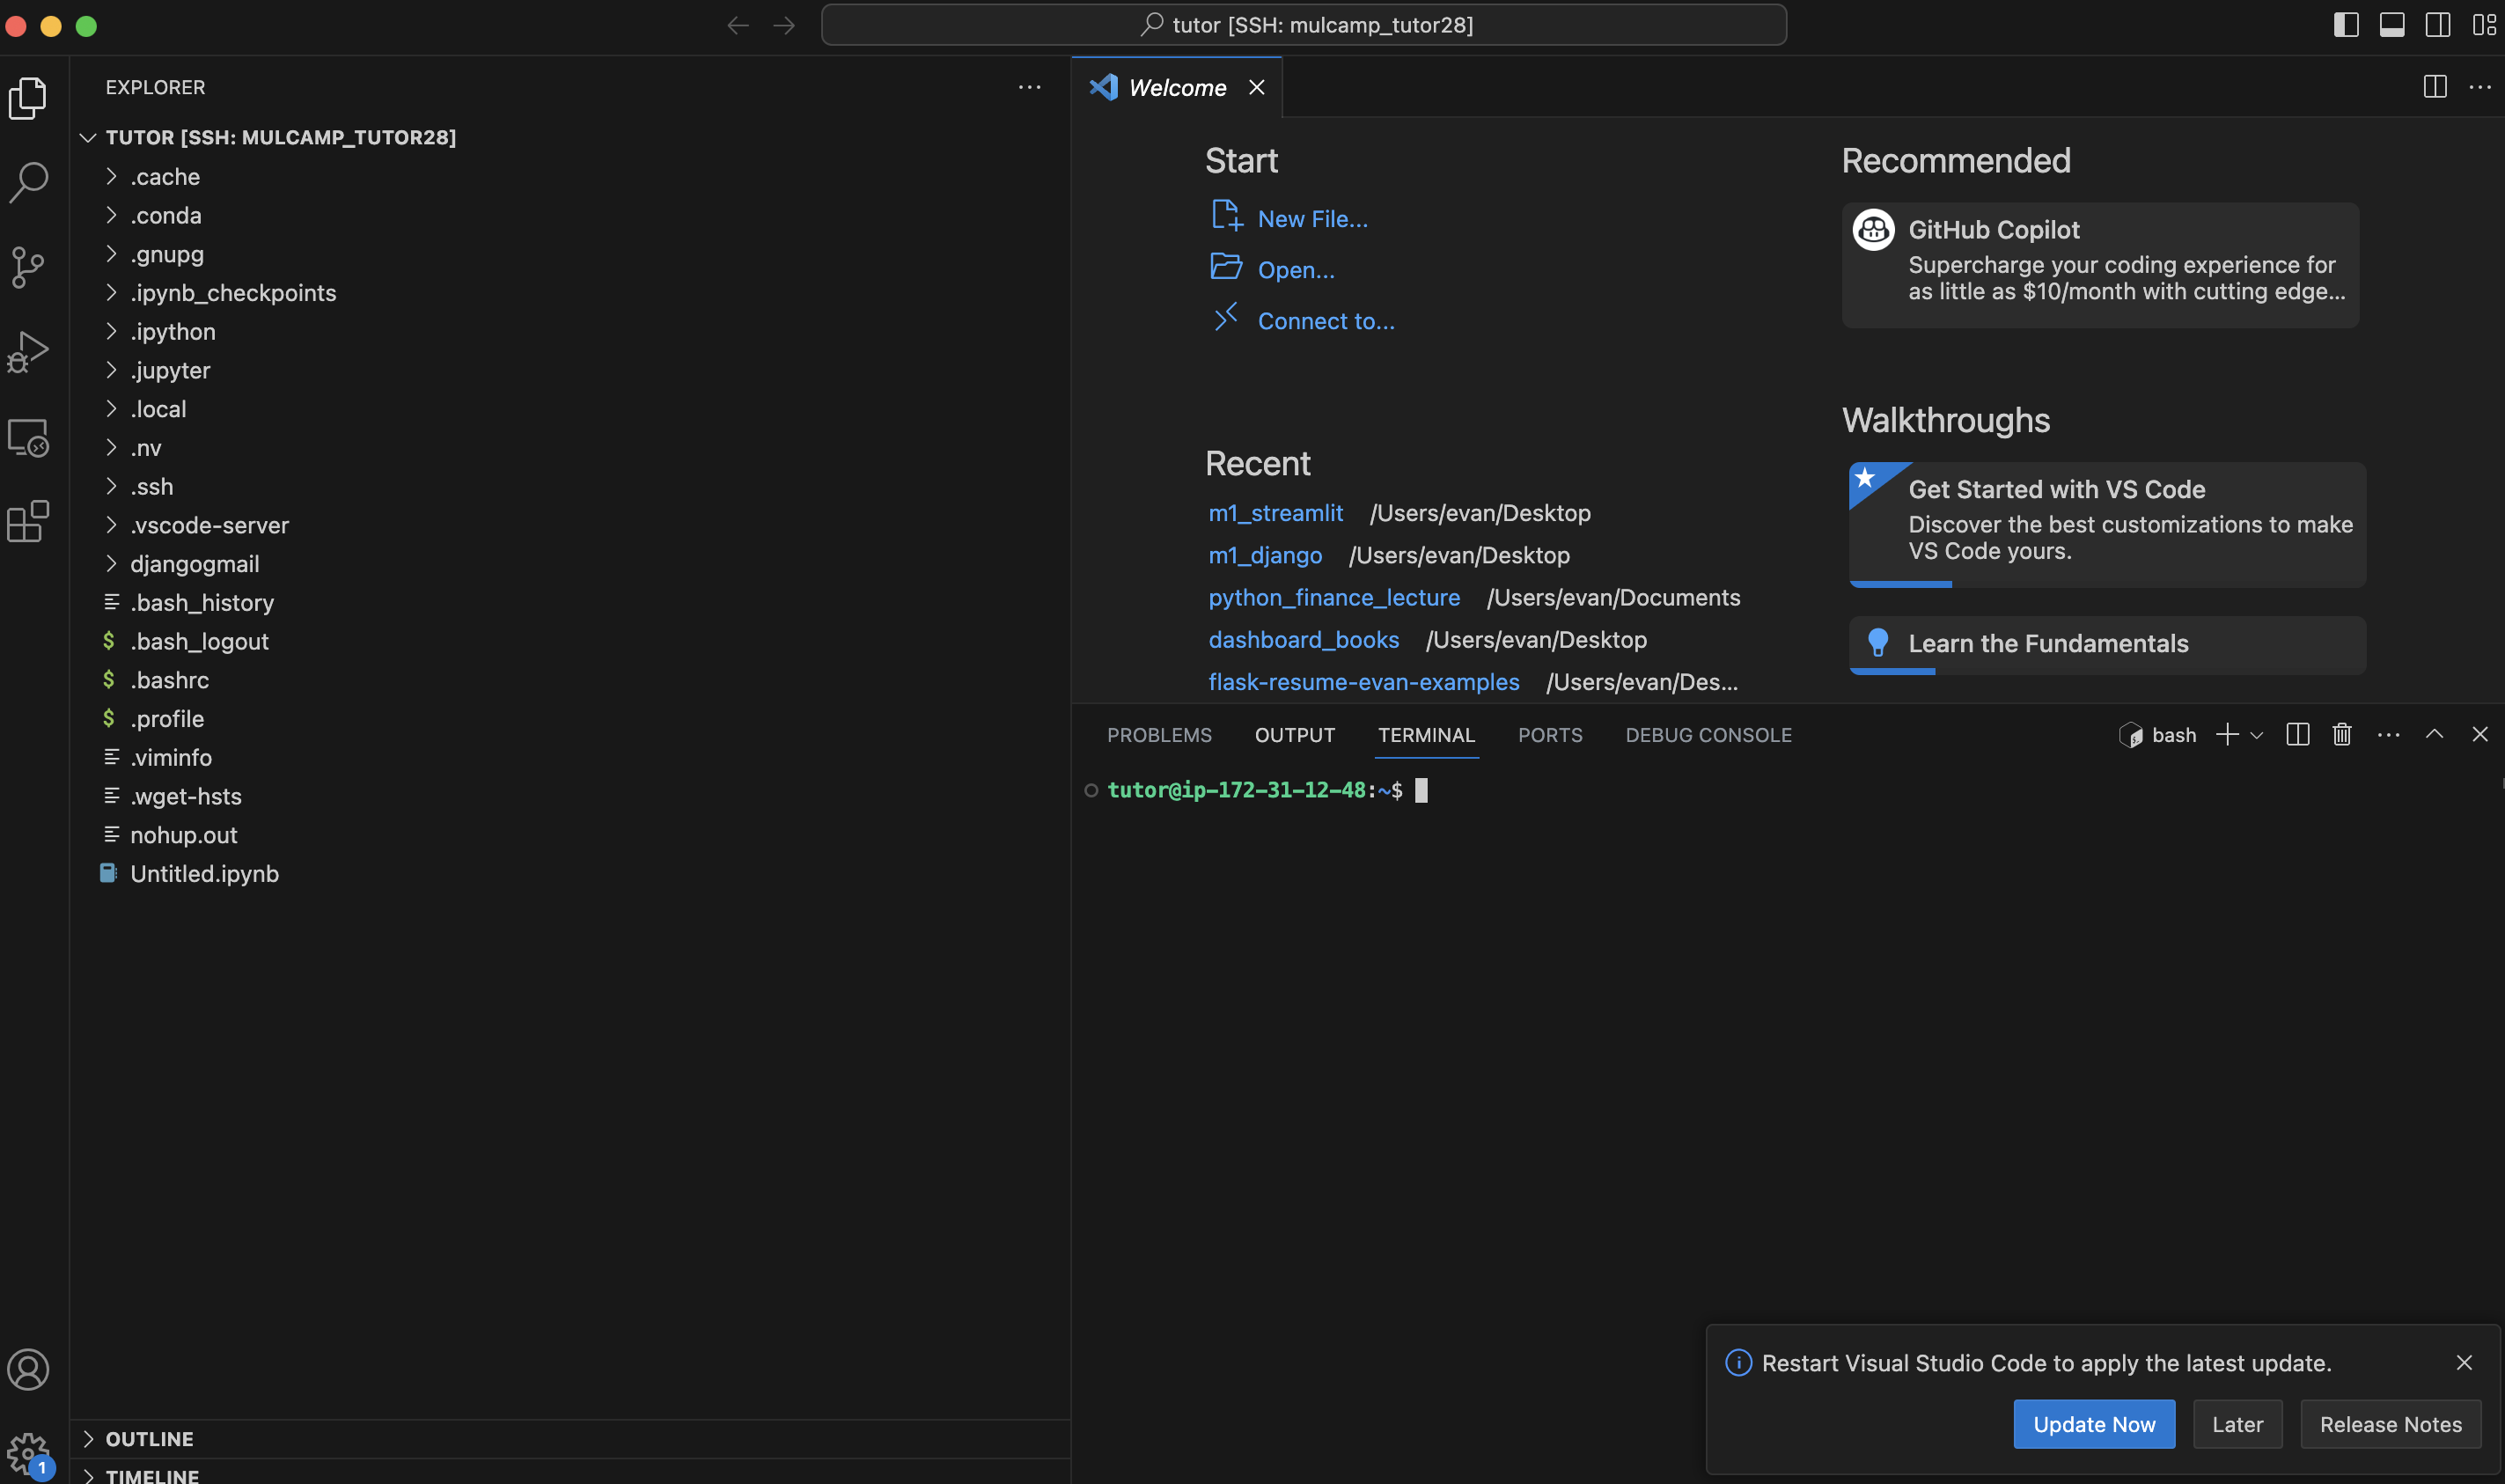This screenshot has width=2505, height=1484.
Task: Open Explorer Views and More Actions ellipsis
Action: pyautogui.click(x=1029, y=87)
